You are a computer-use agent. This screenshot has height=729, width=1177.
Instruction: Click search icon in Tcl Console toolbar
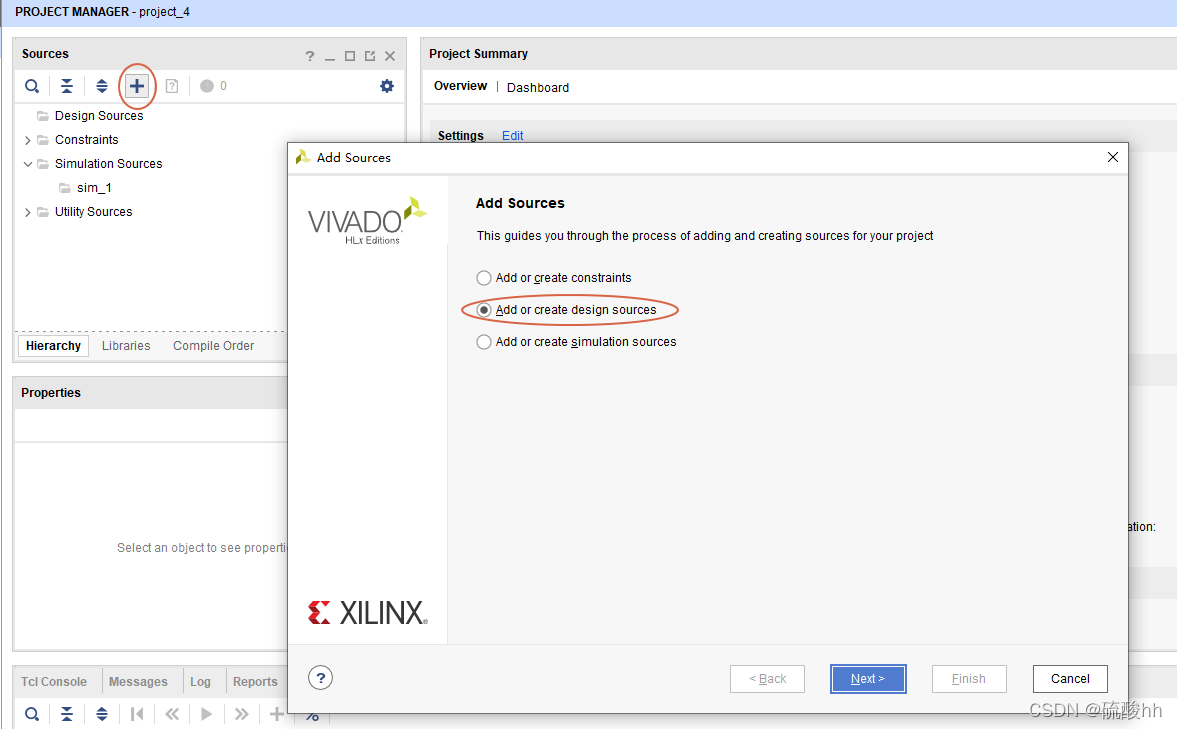click(32, 714)
